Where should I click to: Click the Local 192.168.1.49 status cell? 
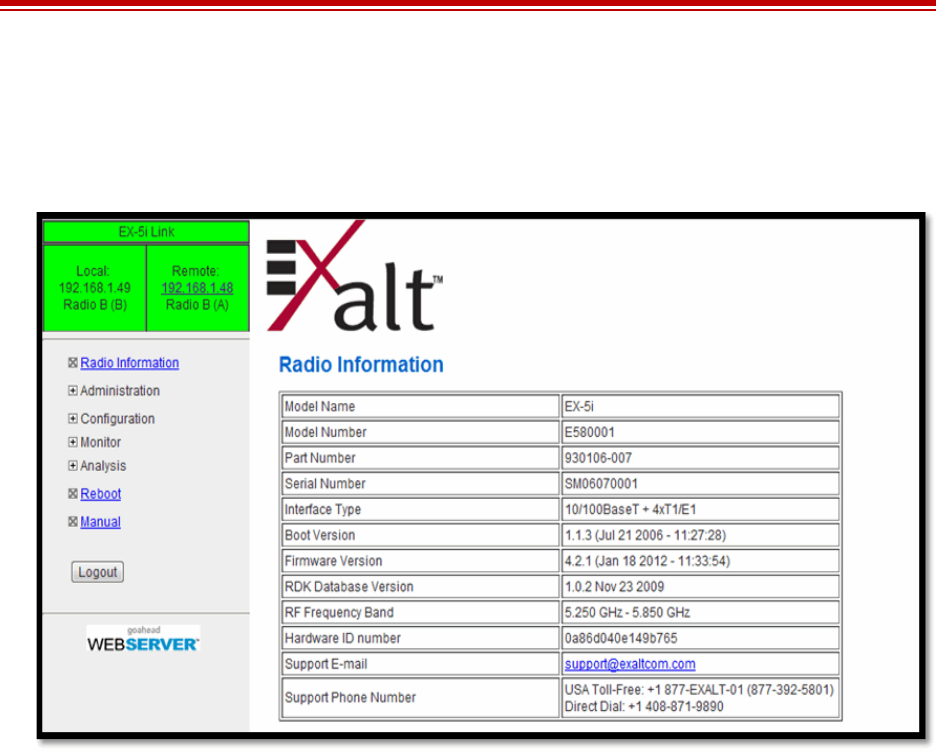pos(95,288)
